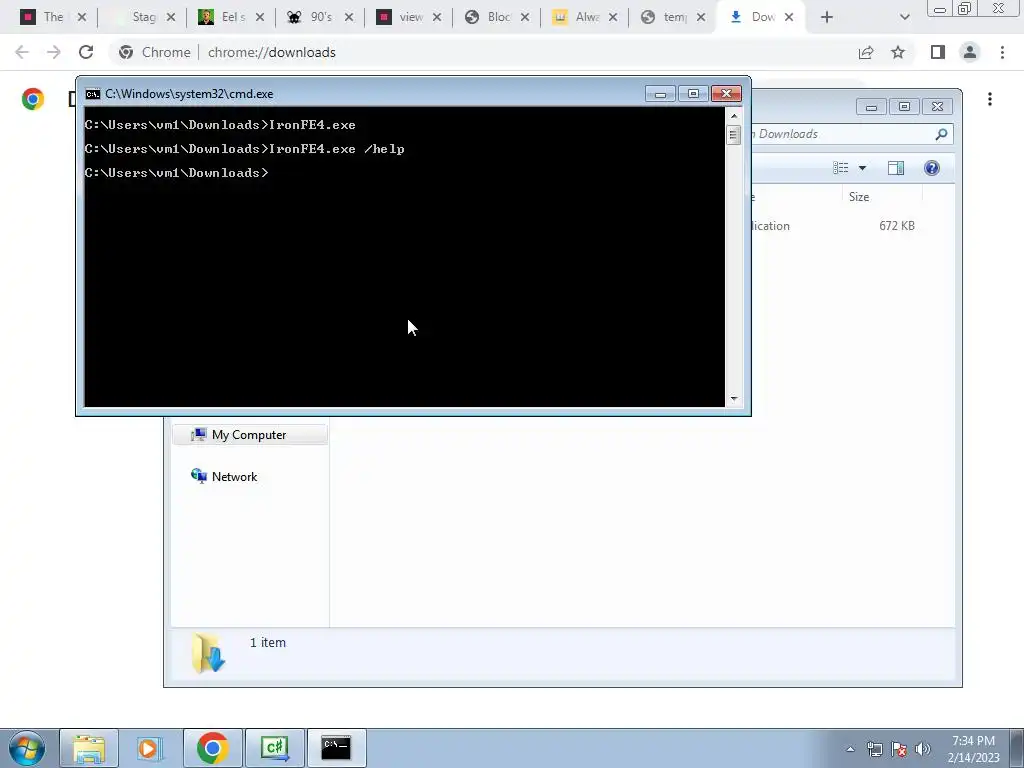Minimize the Explorer Downloads window
This screenshot has height=768, width=1024.
[x=871, y=106]
